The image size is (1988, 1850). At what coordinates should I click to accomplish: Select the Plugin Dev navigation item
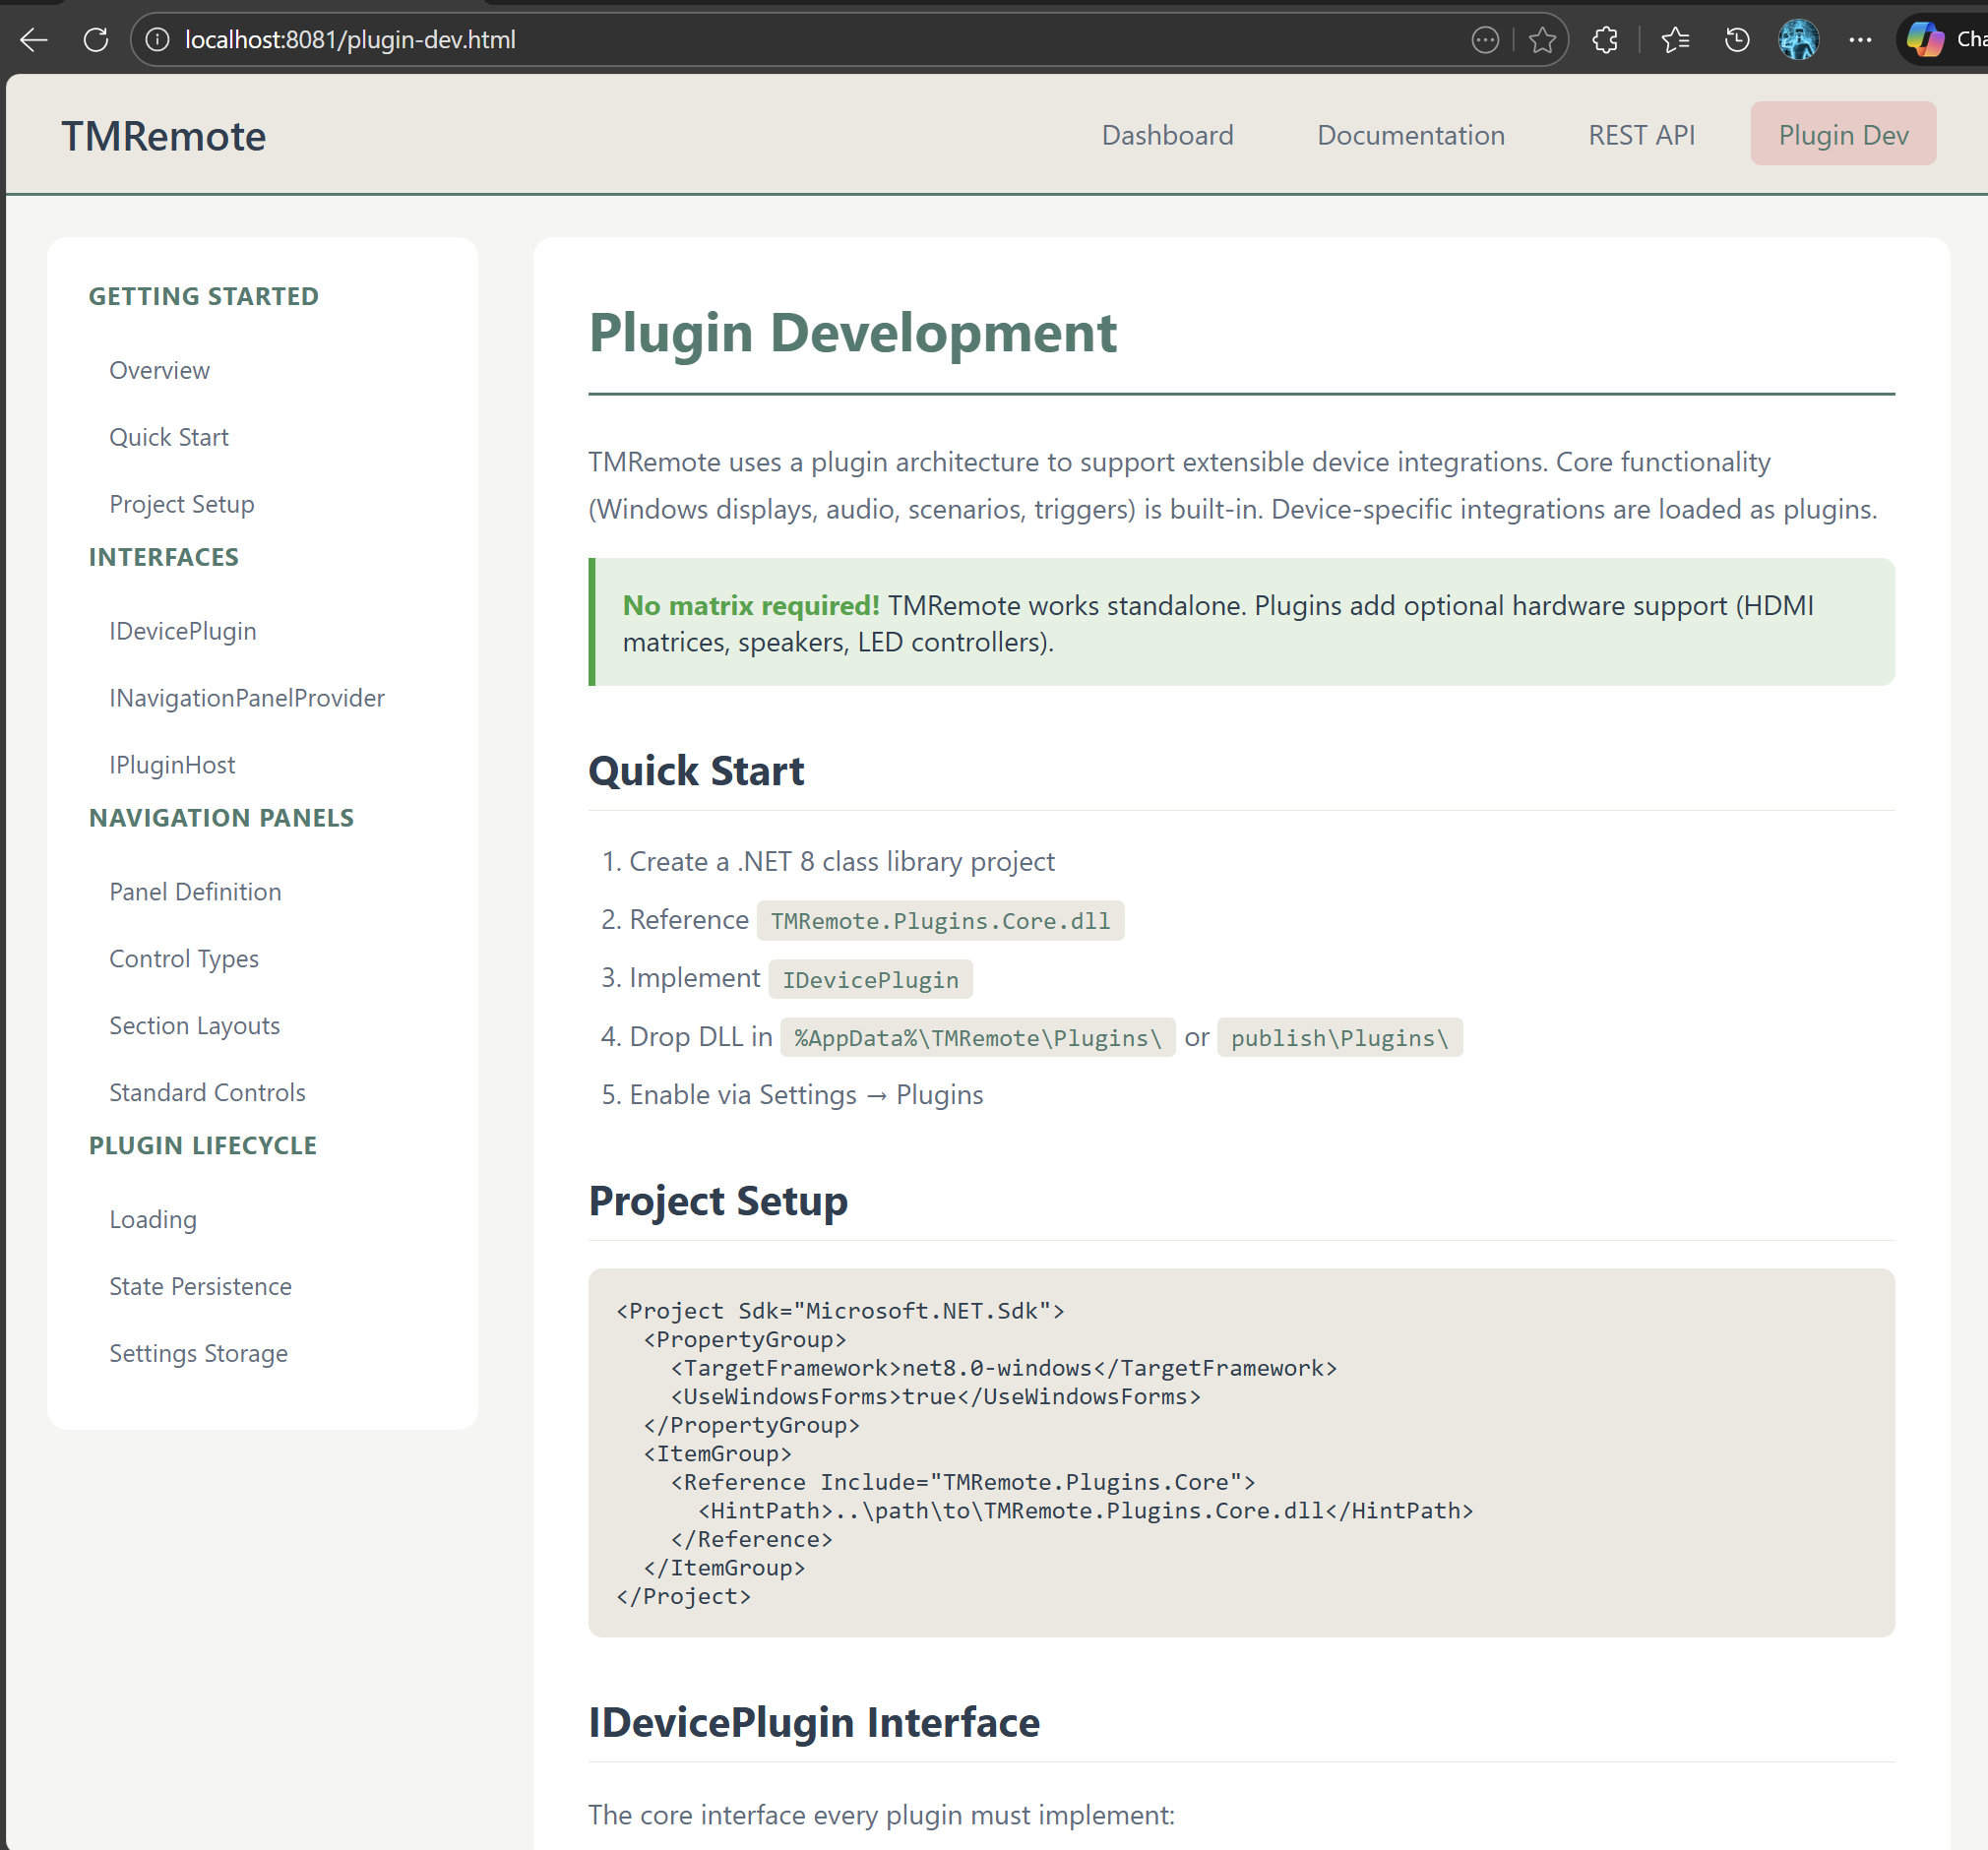(x=1843, y=133)
